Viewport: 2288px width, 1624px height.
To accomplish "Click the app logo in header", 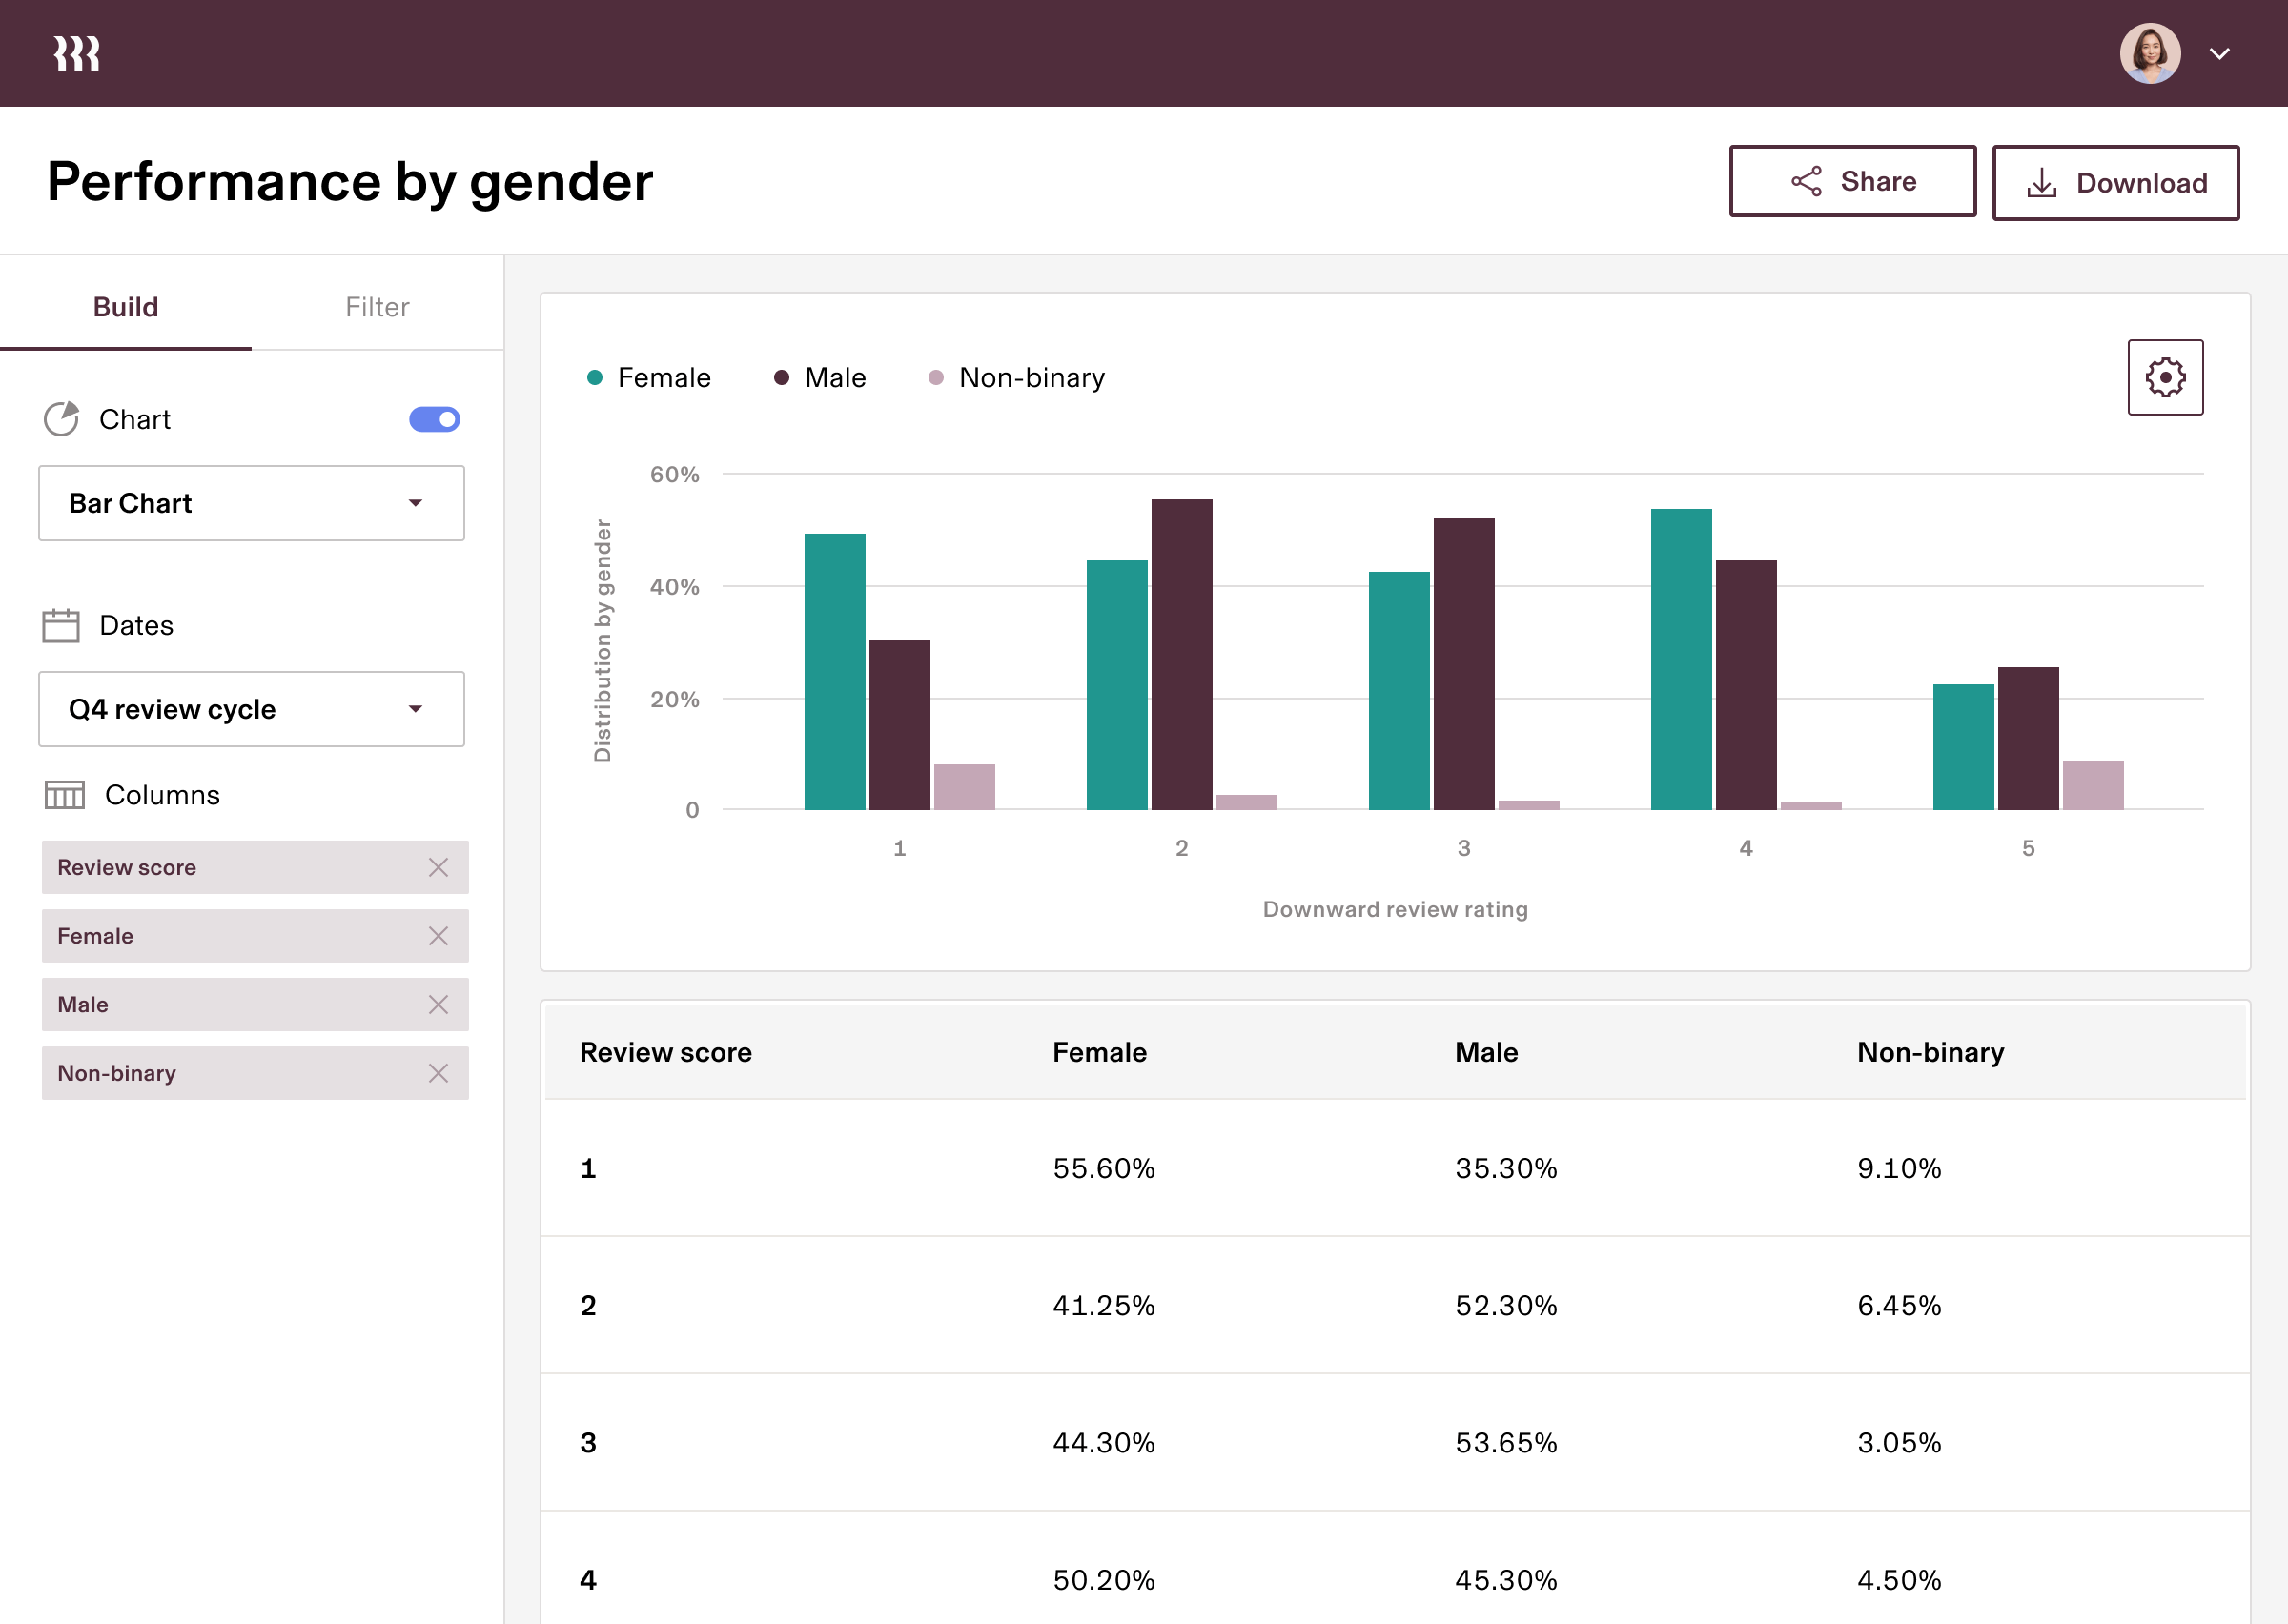I will click(x=77, y=53).
